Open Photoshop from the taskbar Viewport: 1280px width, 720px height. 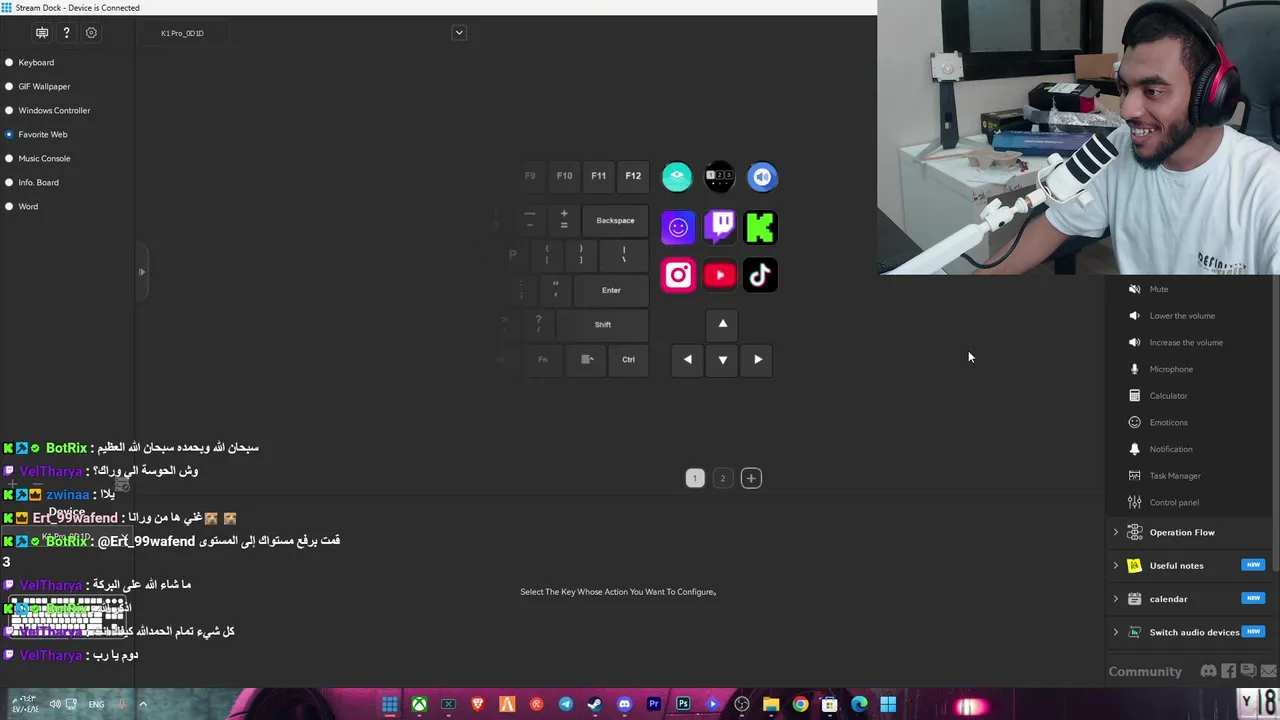pyautogui.click(x=683, y=704)
